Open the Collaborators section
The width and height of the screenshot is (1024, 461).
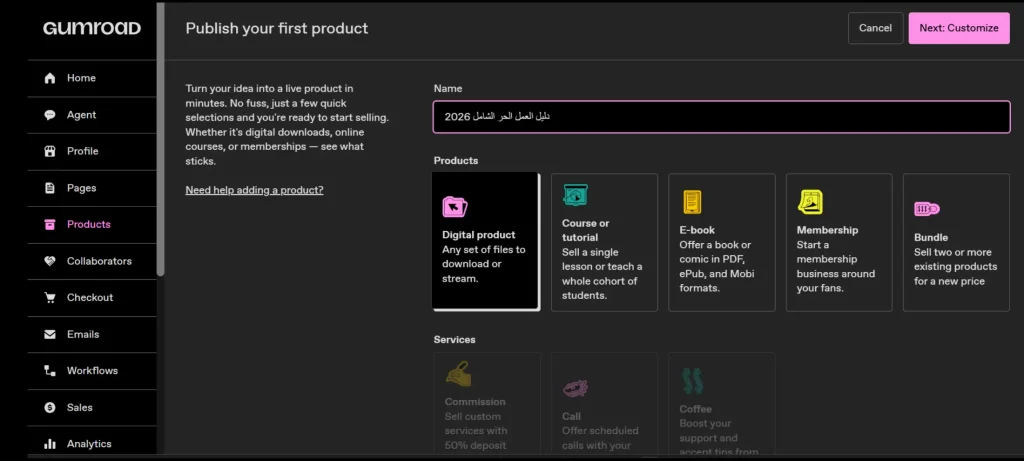pyautogui.click(x=92, y=261)
